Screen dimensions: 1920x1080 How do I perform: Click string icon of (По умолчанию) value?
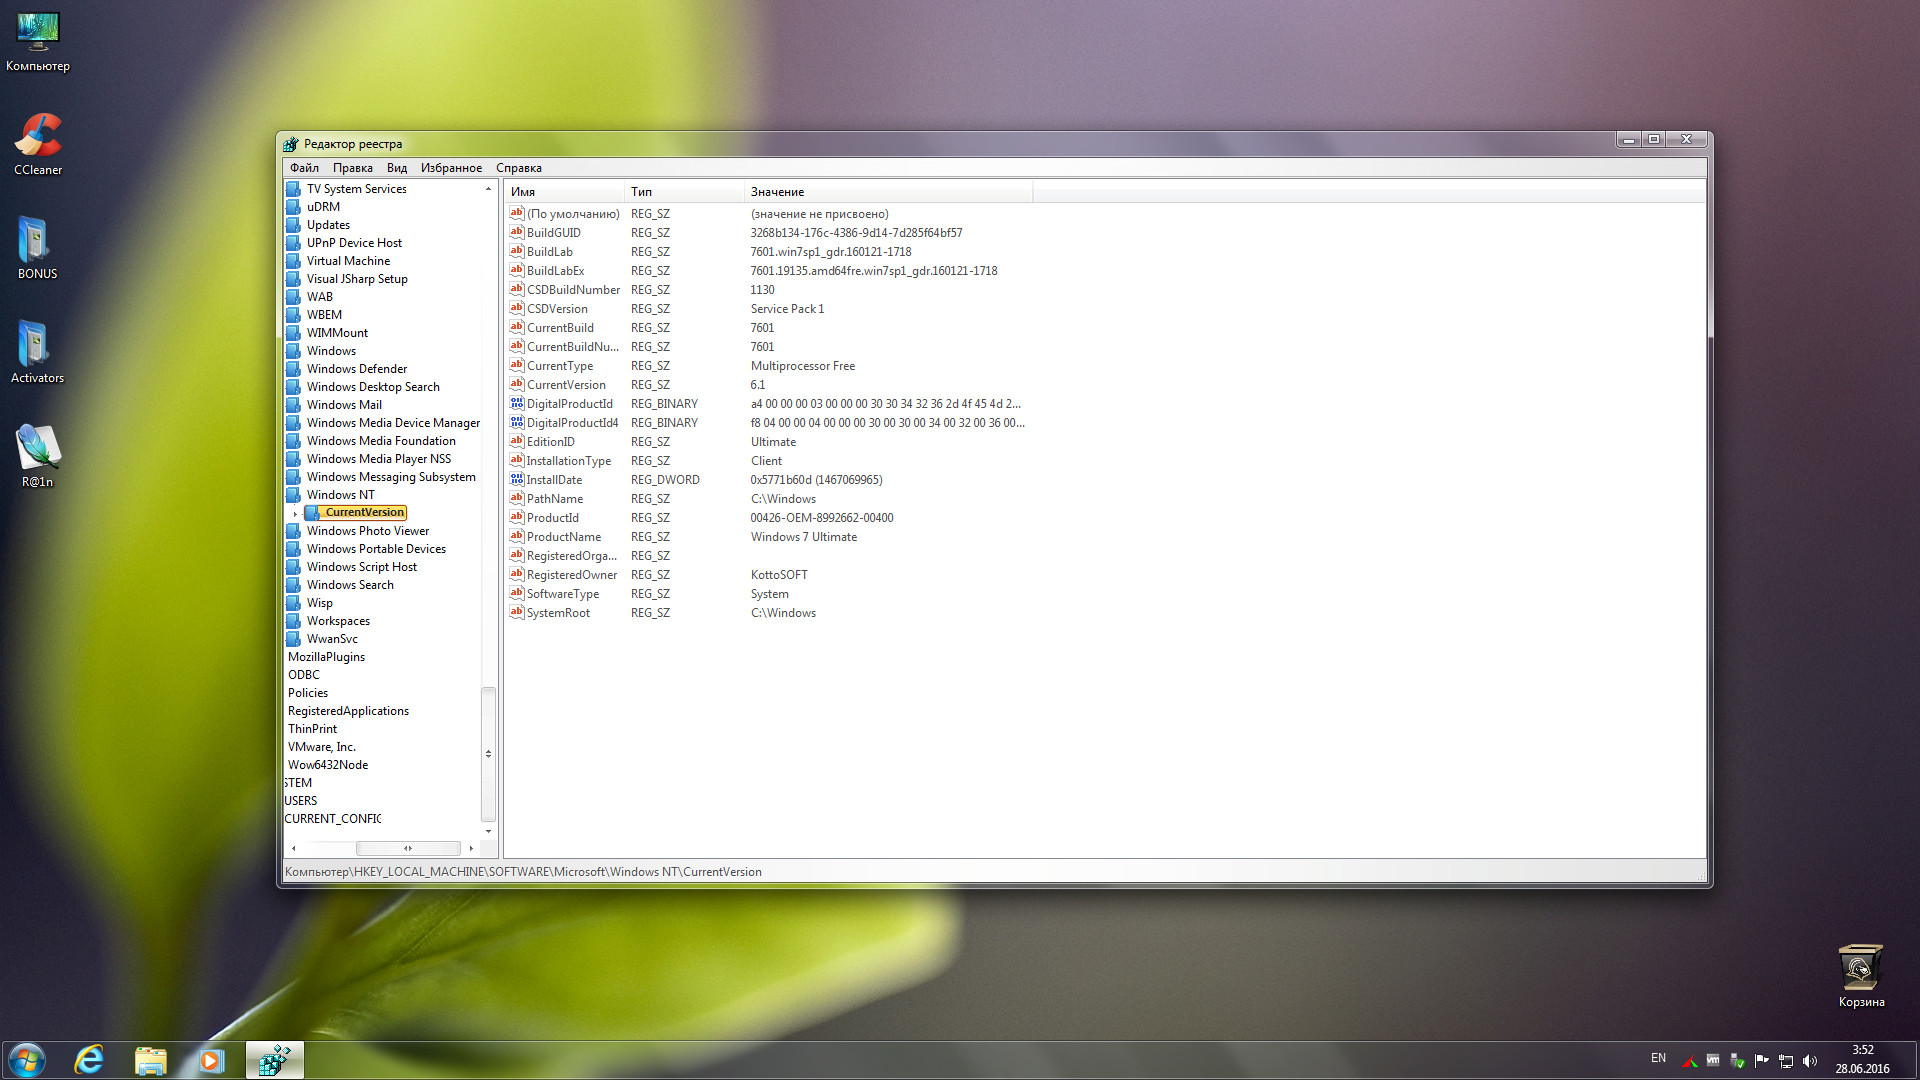point(517,213)
